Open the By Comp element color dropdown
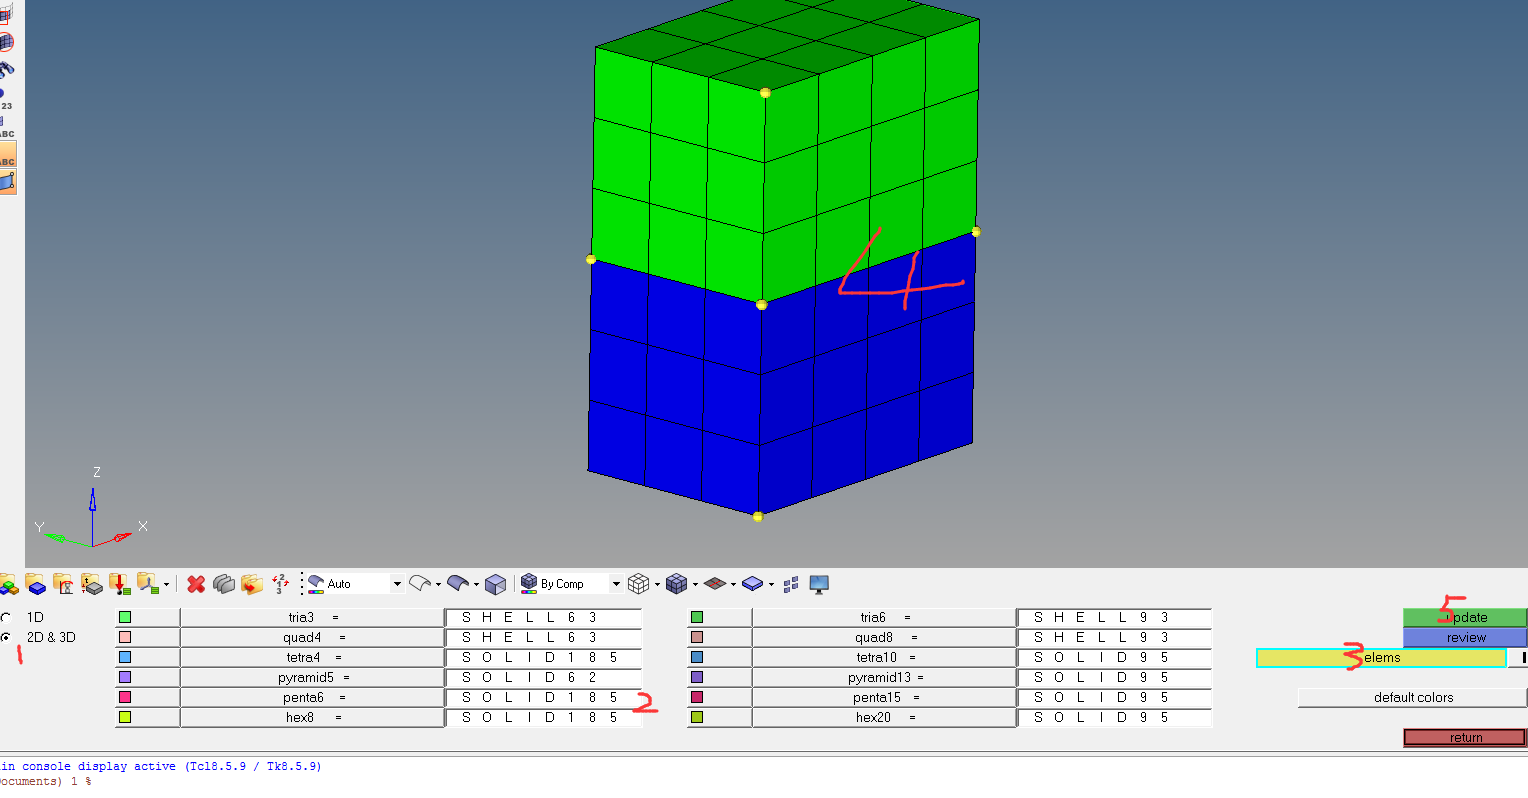1528x798 pixels. coord(616,584)
